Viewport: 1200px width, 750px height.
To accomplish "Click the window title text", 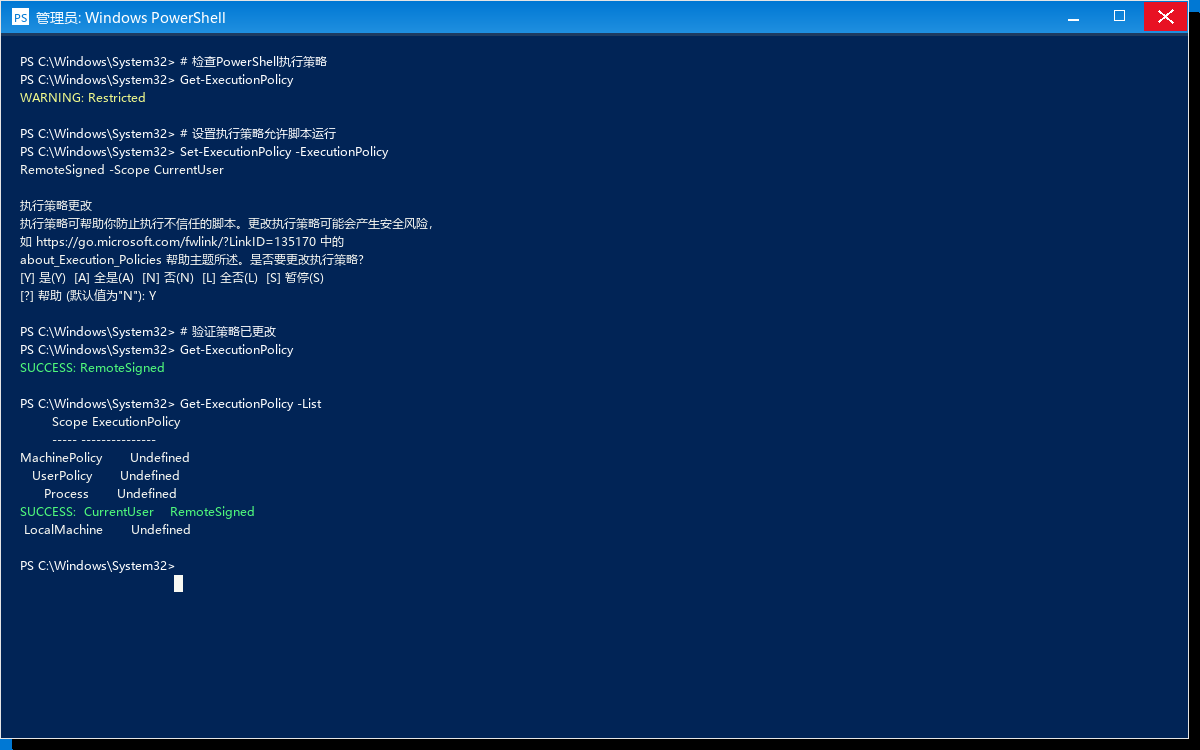I will pyautogui.click(x=131, y=18).
